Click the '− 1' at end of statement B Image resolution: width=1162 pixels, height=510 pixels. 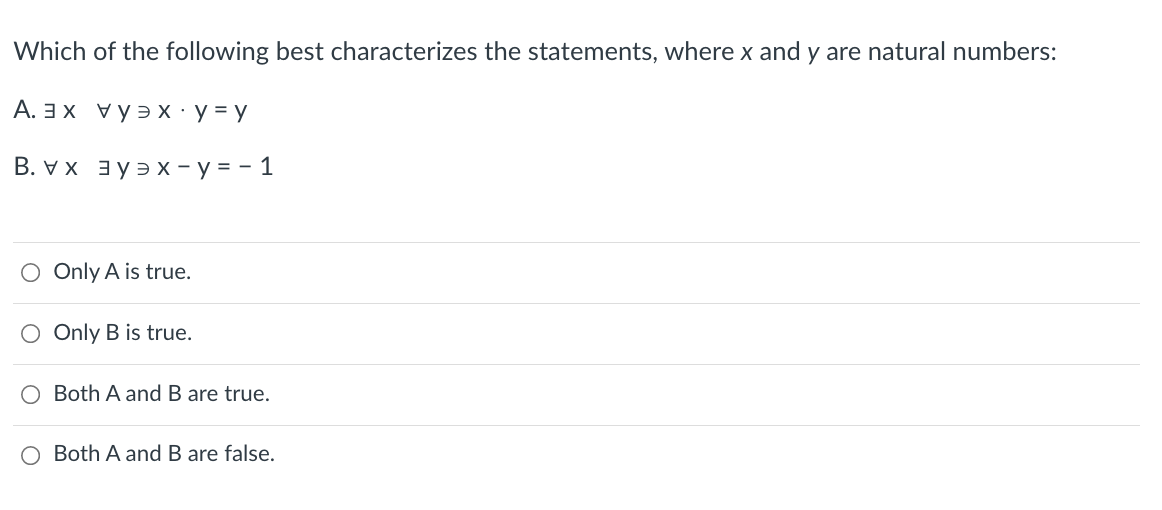coord(256,168)
